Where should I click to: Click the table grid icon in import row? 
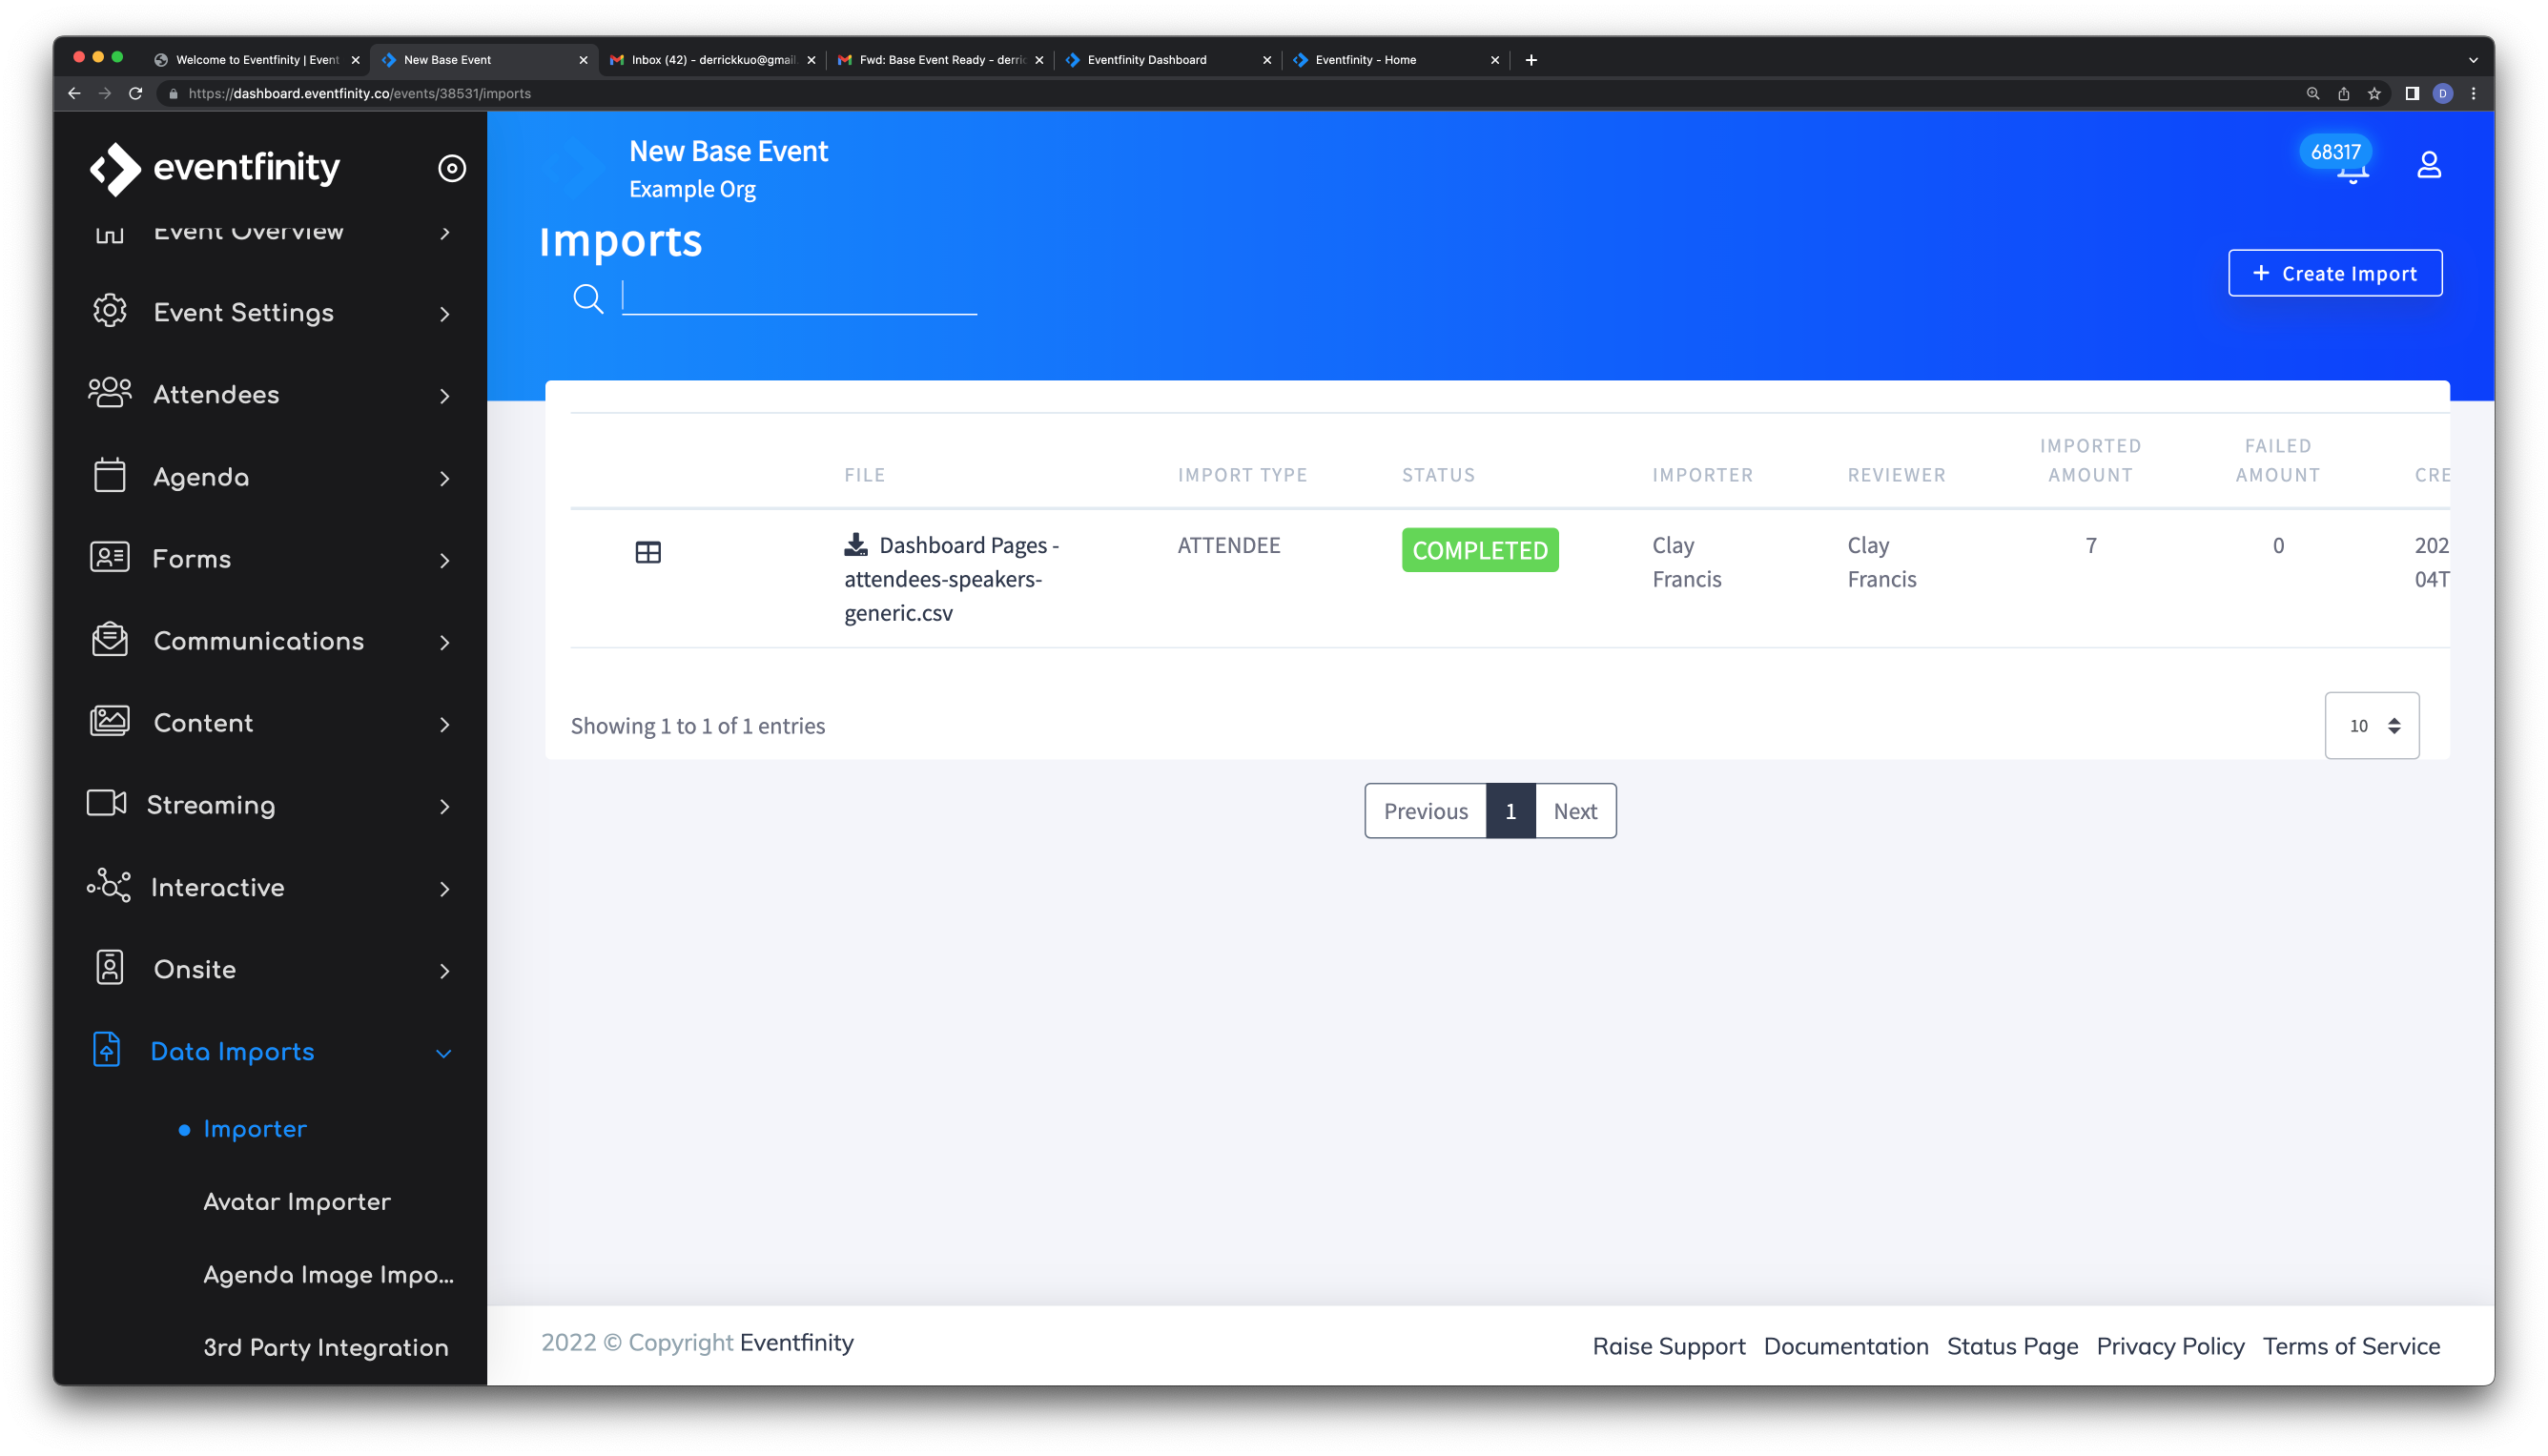648,552
